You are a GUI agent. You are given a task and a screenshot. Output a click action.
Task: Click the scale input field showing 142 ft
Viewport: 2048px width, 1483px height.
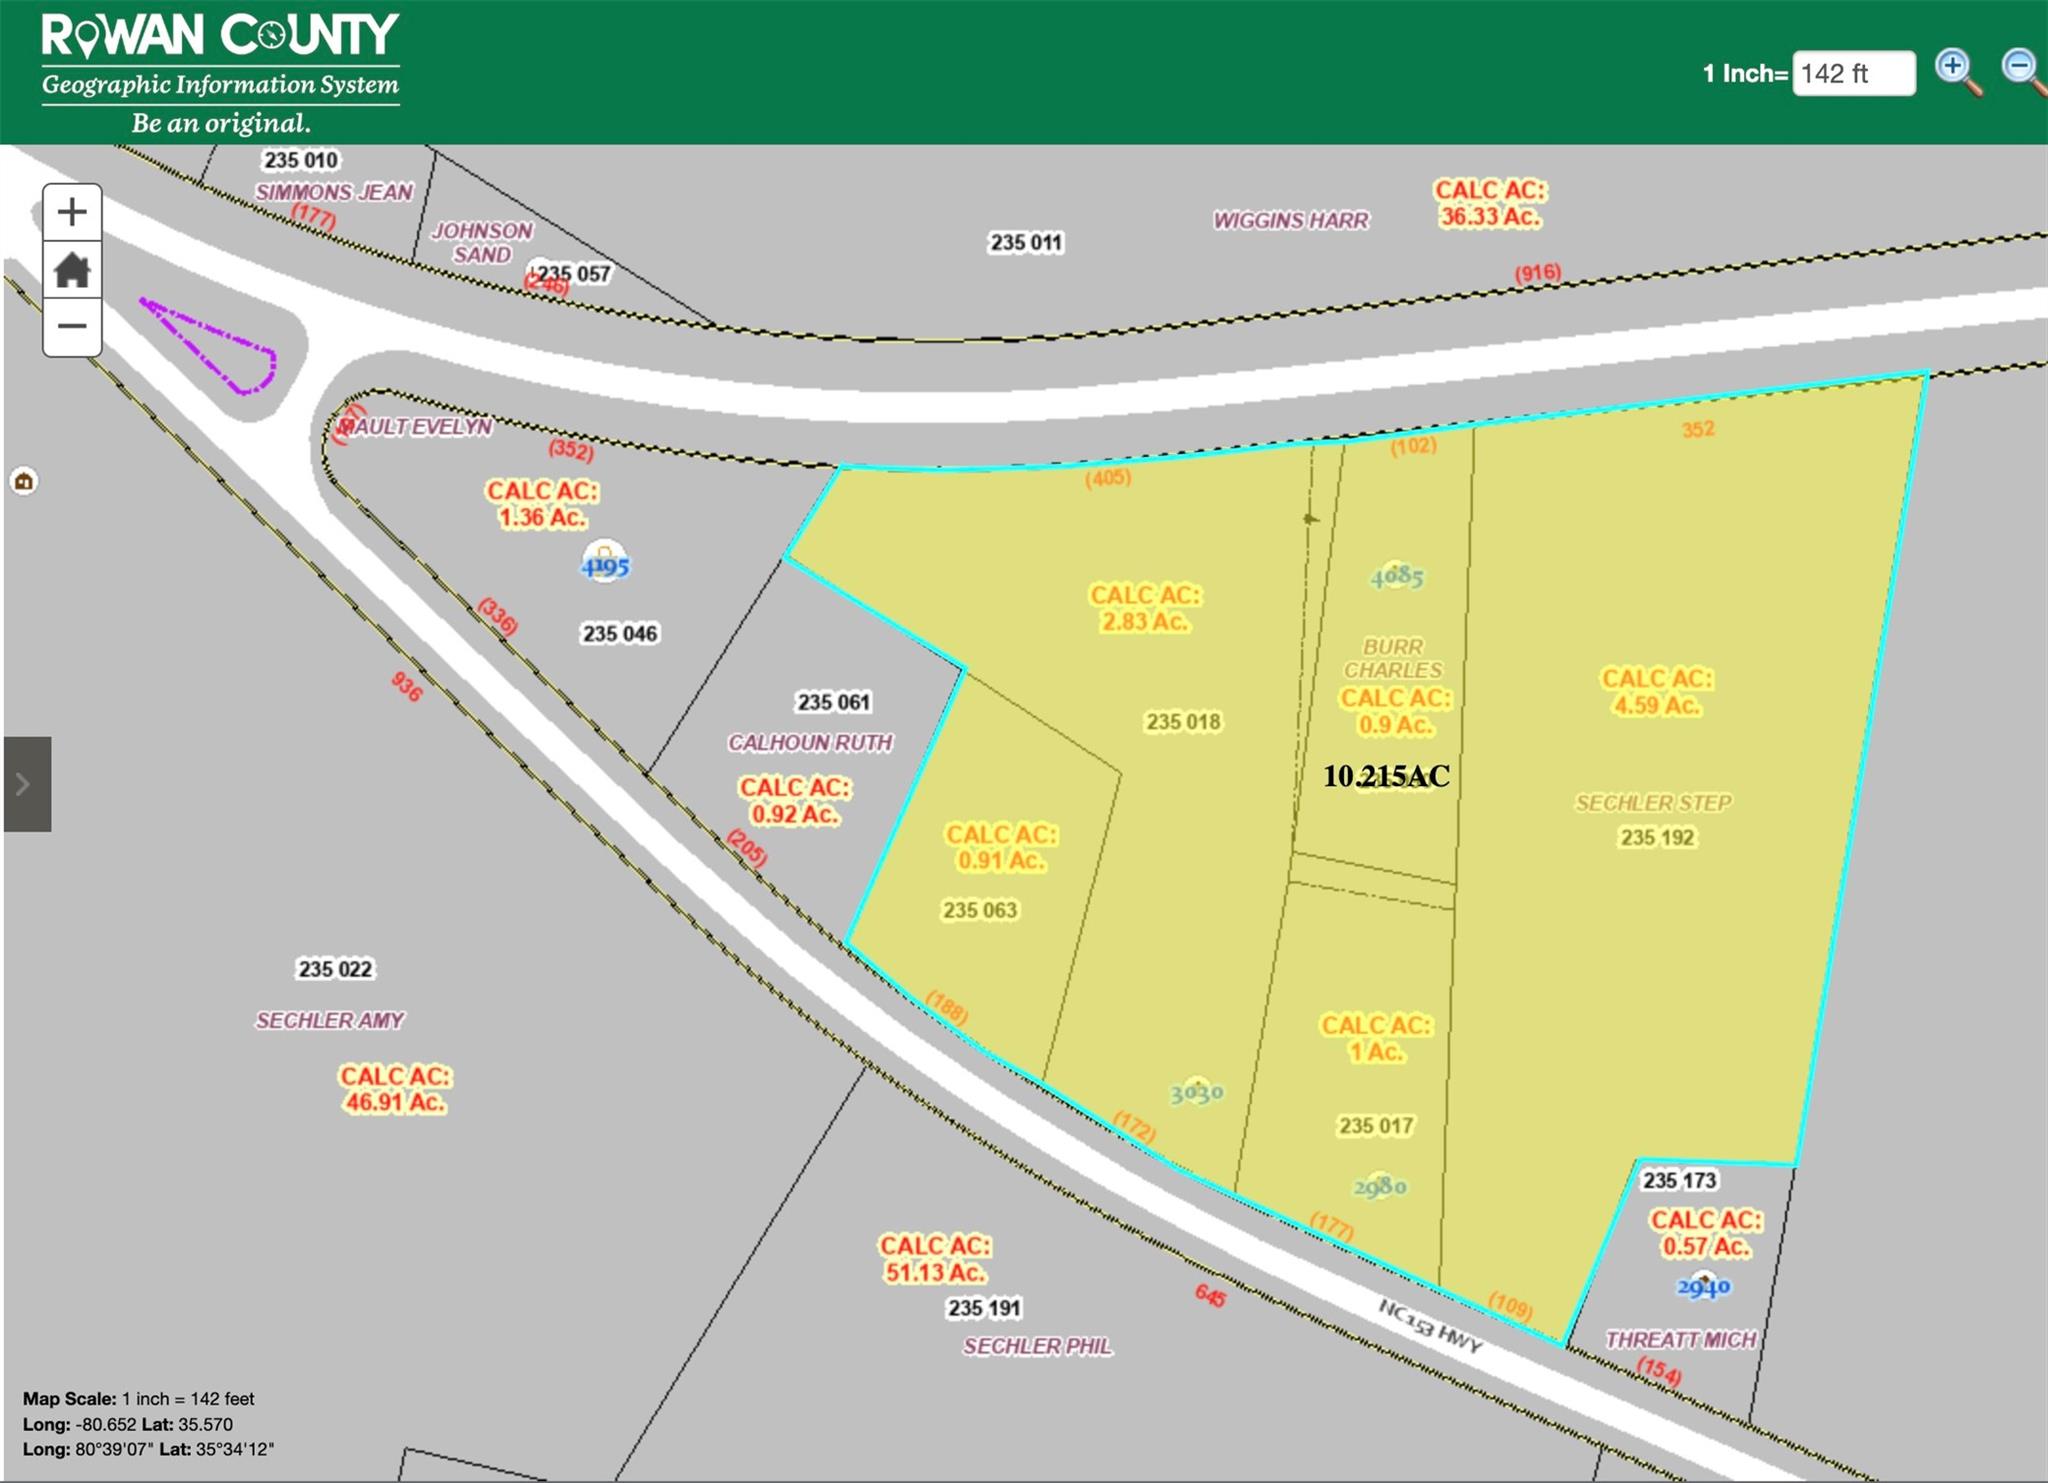coord(1853,74)
